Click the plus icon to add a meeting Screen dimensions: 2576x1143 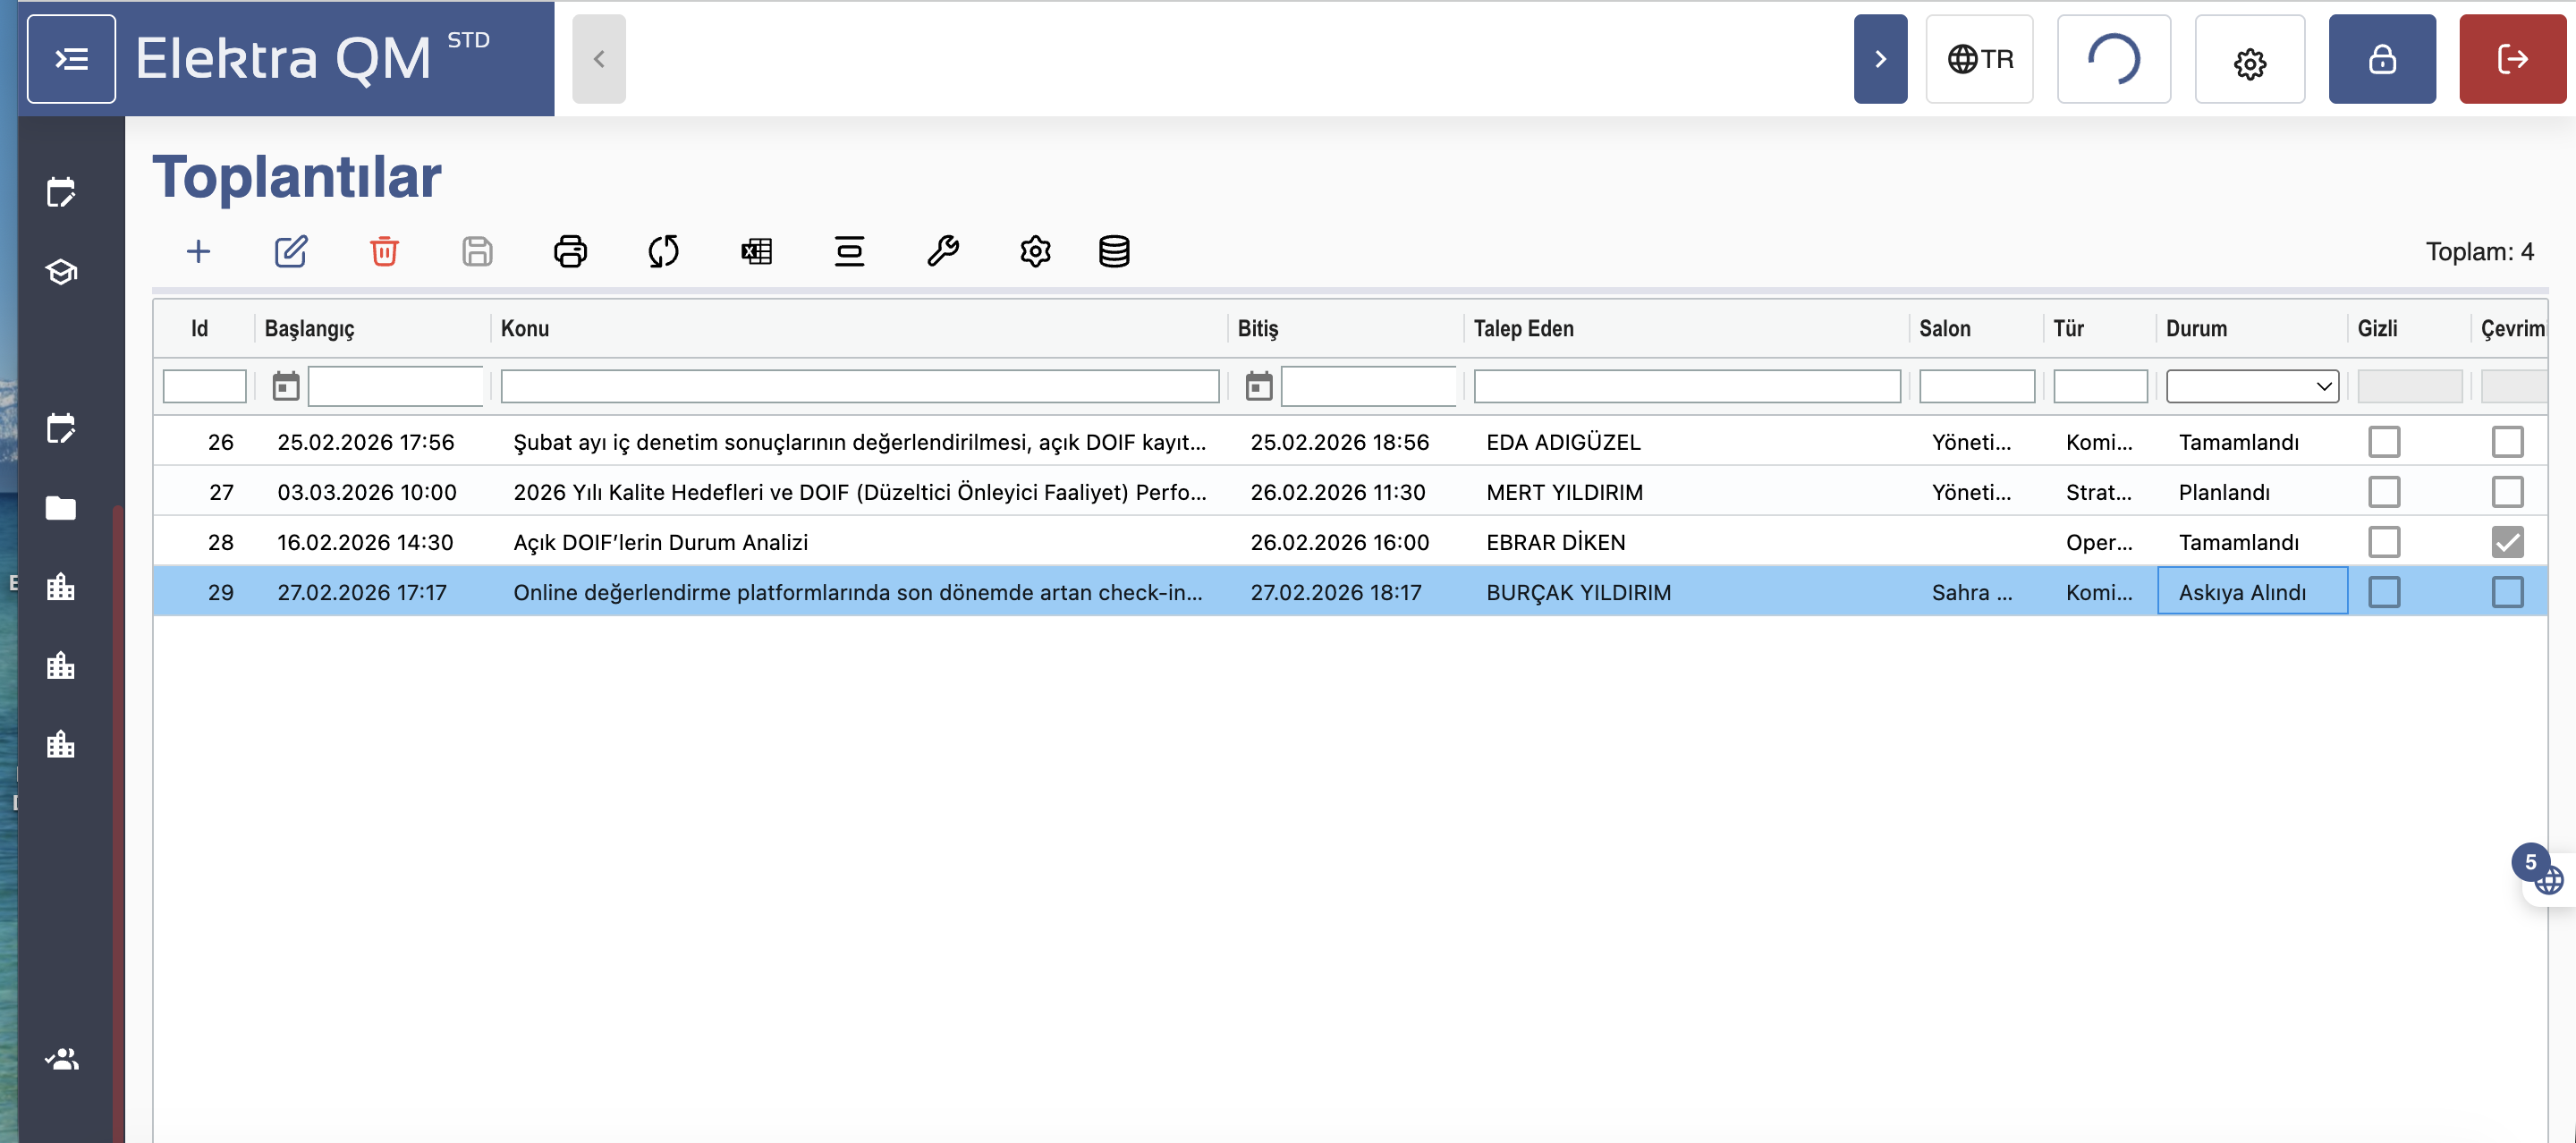(x=198, y=251)
